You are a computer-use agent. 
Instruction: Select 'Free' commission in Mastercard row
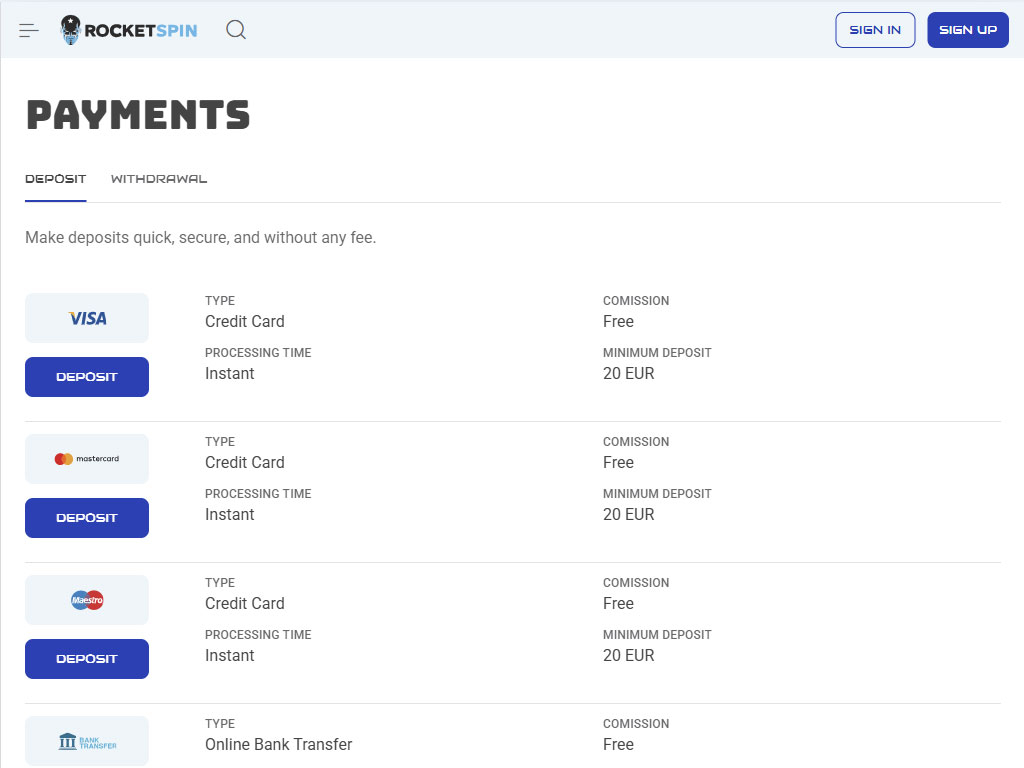click(618, 462)
